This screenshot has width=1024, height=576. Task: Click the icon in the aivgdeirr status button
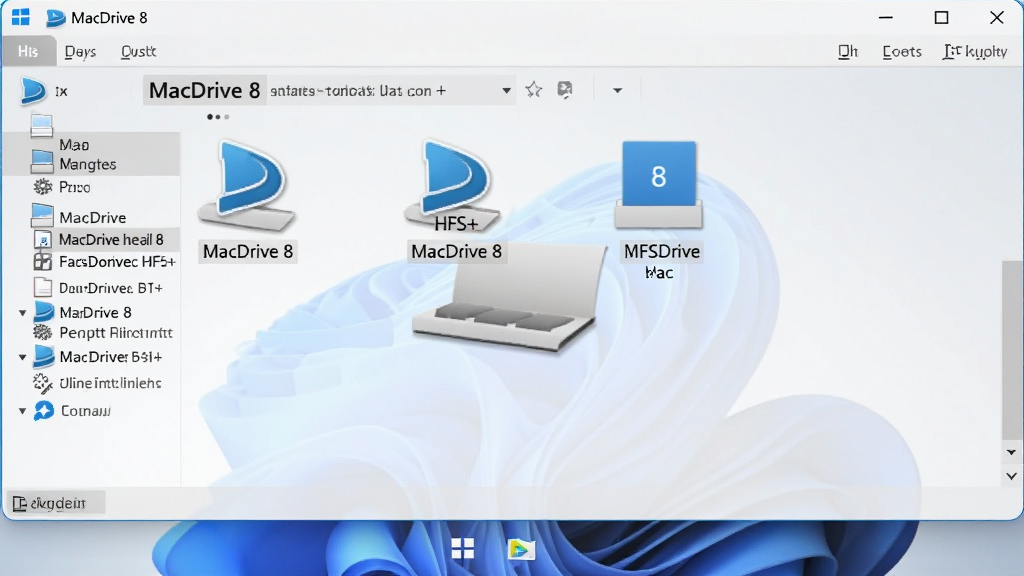point(20,504)
